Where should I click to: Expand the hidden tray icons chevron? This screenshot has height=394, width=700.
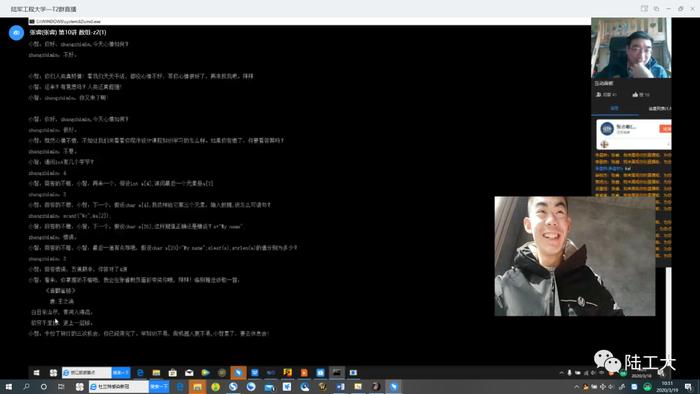click(576, 386)
